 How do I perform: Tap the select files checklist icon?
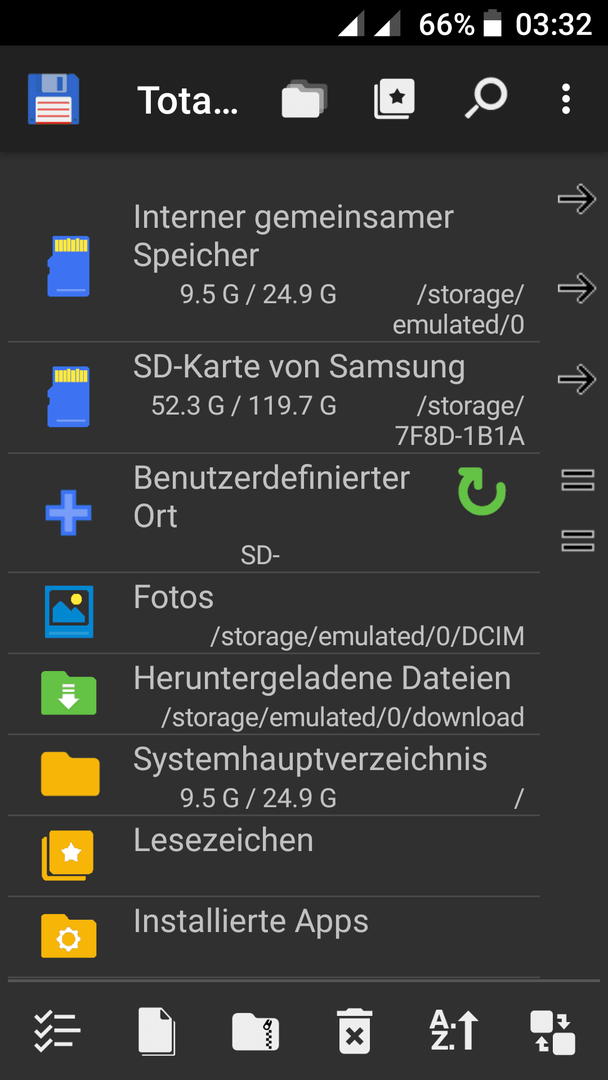tap(57, 1031)
